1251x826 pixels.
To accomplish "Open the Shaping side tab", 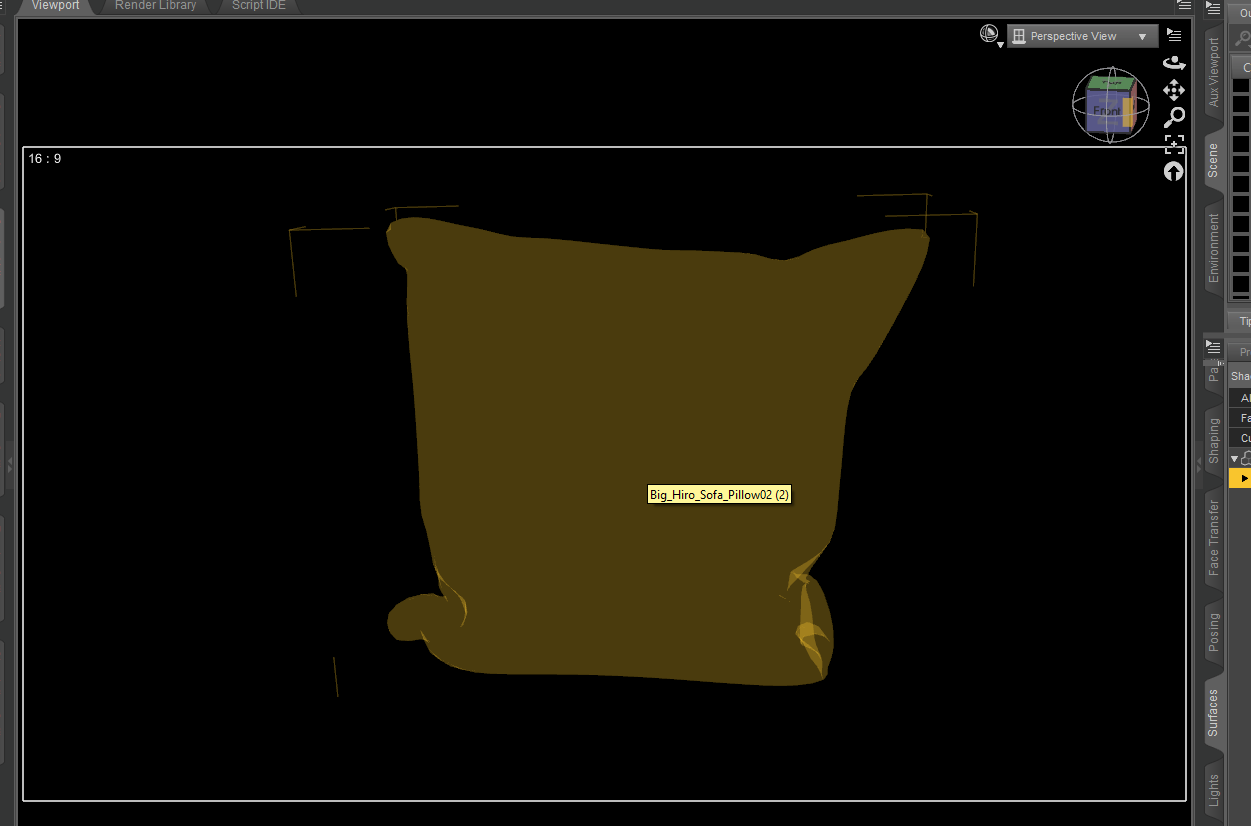I will 1214,441.
